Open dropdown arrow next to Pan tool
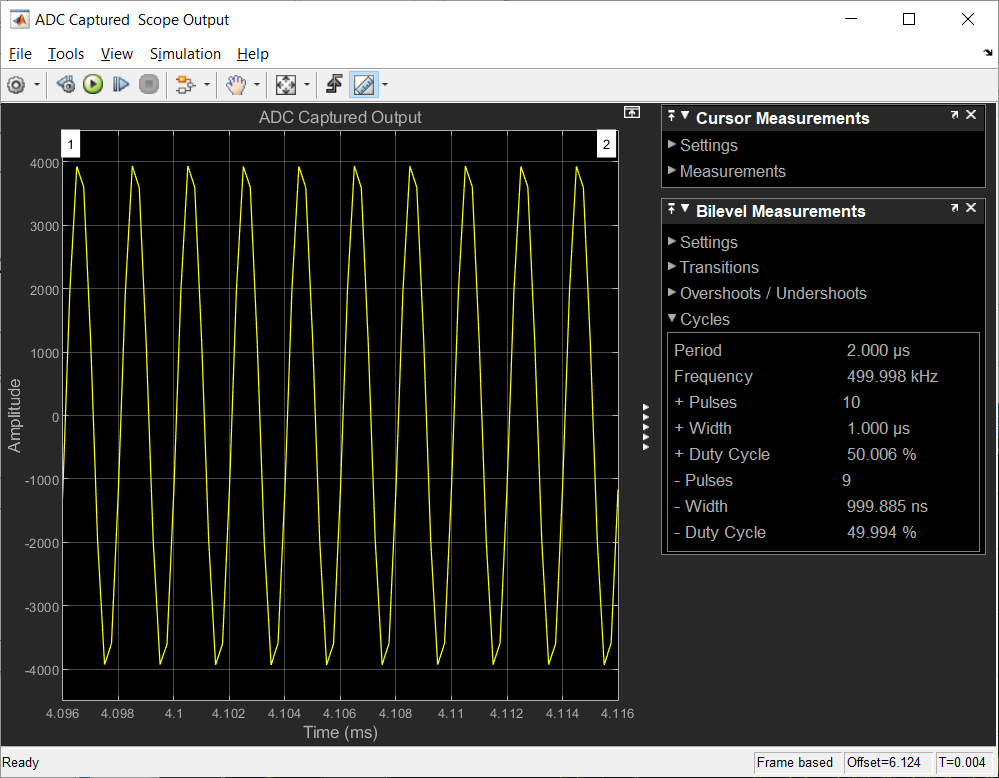999x778 pixels. point(257,85)
